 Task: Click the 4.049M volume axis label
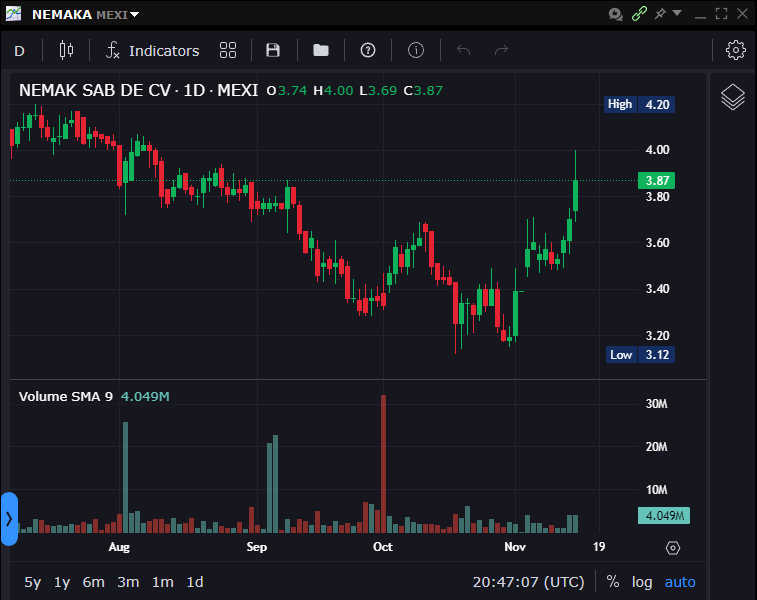click(x=664, y=516)
